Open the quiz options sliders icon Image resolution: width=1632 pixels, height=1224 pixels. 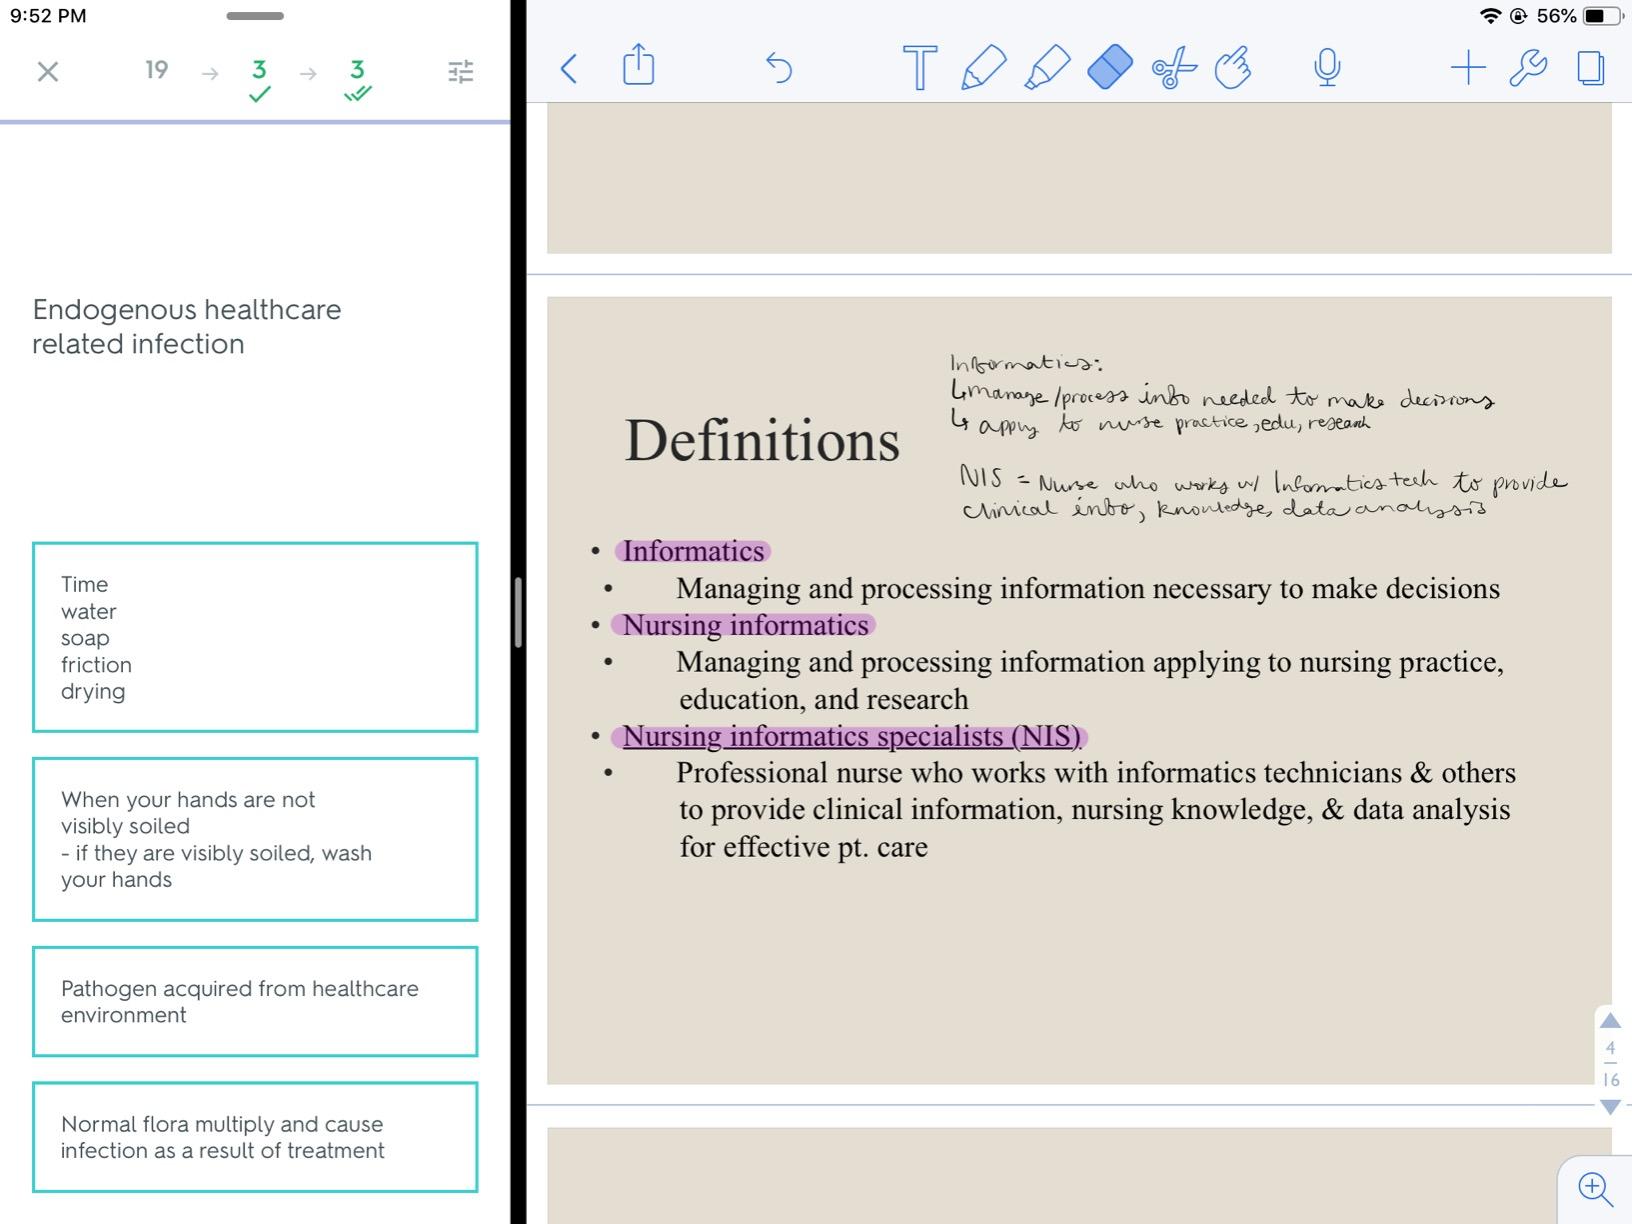point(460,71)
